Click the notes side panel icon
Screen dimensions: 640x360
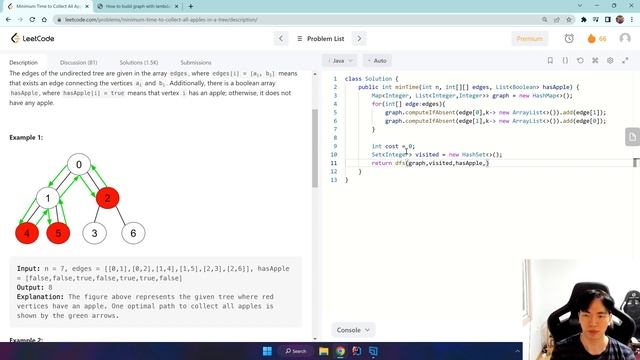coord(632,137)
